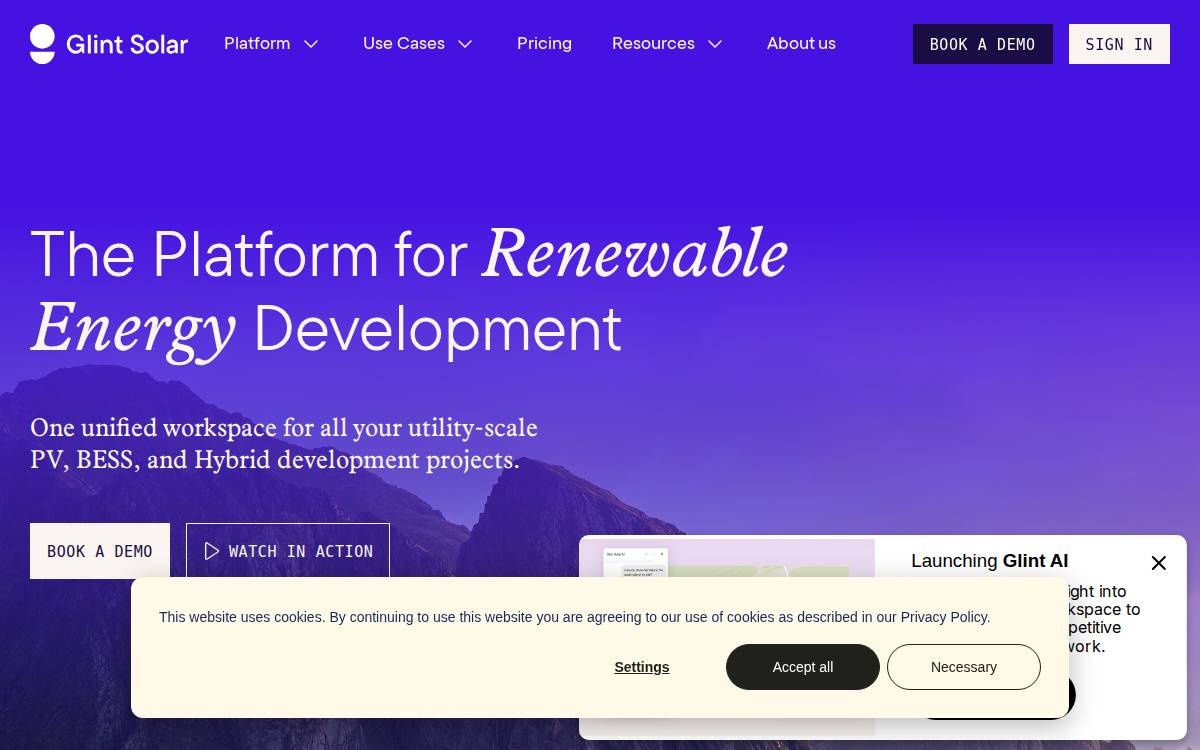Expand the Use Cases chevron arrow
Image resolution: width=1200 pixels, height=750 pixels.
click(x=465, y=44)
